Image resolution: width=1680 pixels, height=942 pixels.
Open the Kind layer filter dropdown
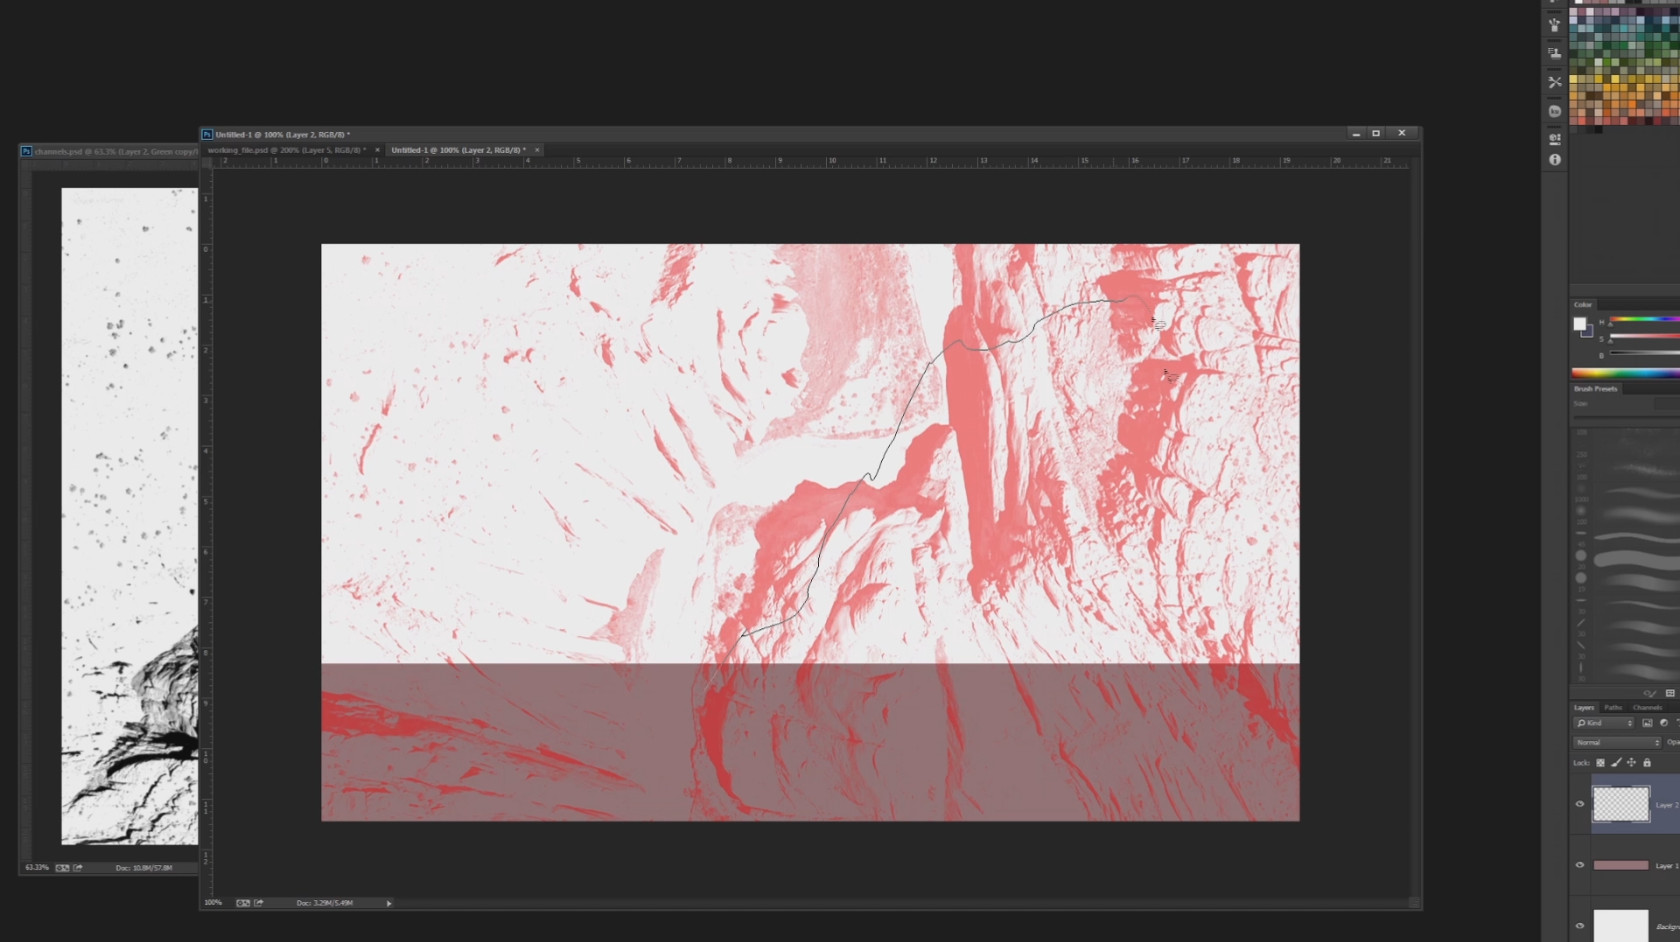click(1603, 723)
